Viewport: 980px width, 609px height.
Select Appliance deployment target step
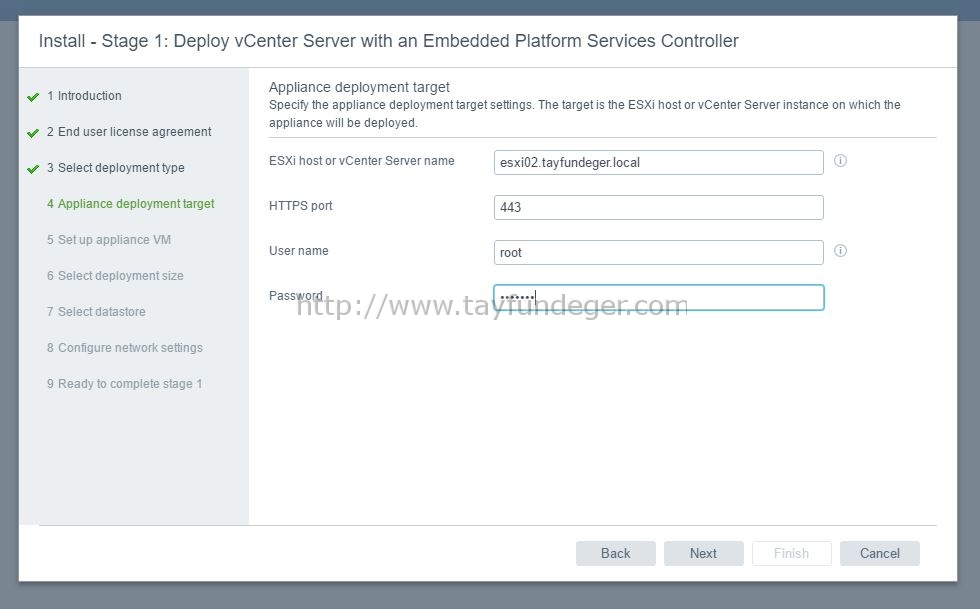(x=131, y=204)
